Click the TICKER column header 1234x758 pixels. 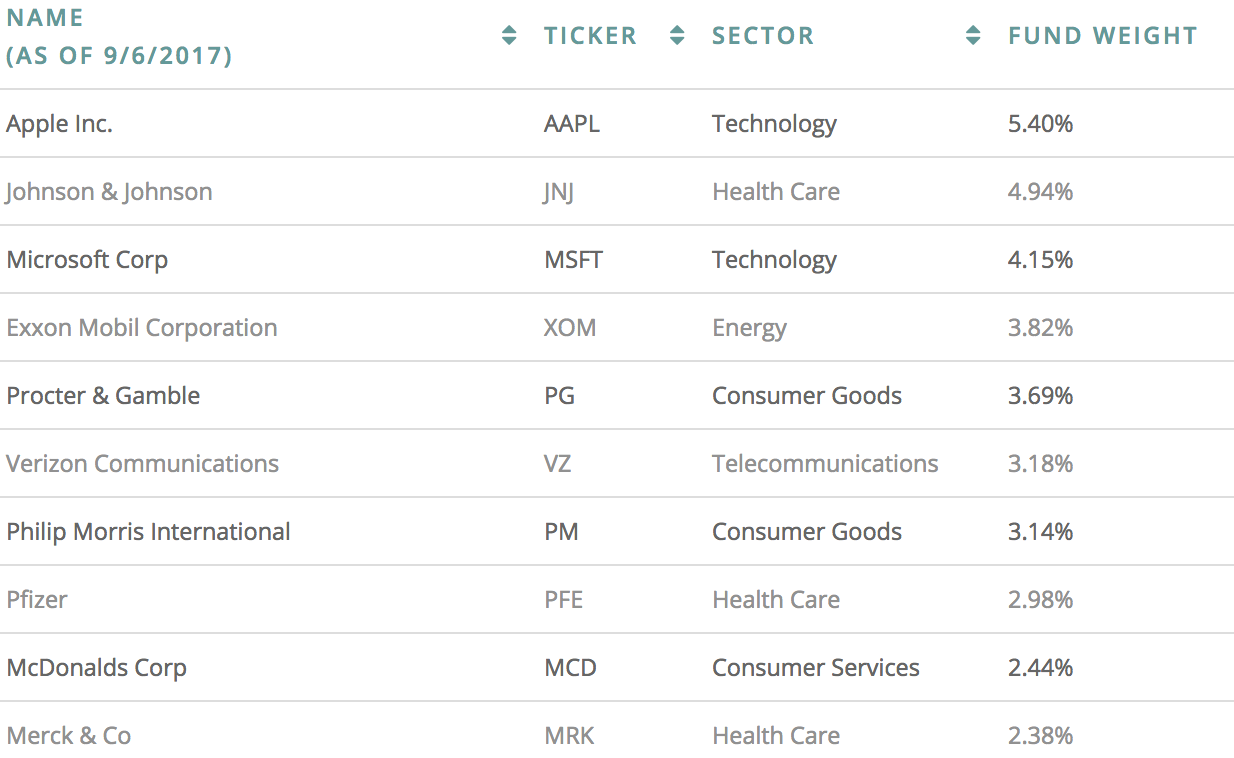[x=590, y=36]
